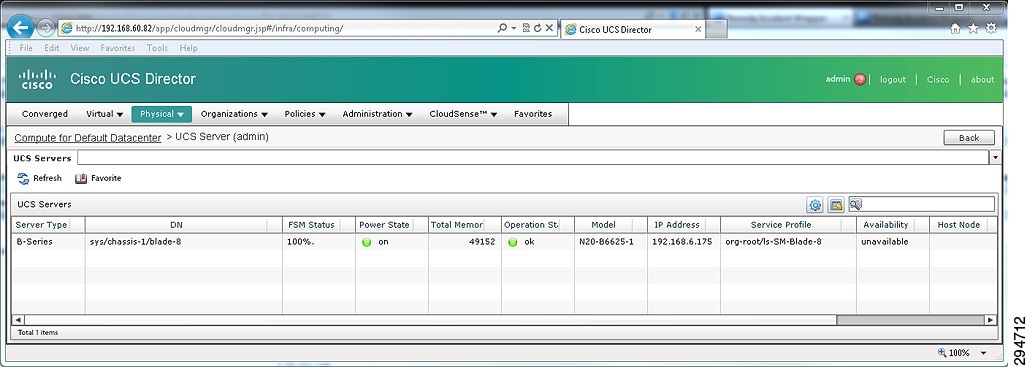This screenshot has width=1026, height=367.
Task: Close the Cisco UCS Director browser tab
Action: (x=698, y=29)
